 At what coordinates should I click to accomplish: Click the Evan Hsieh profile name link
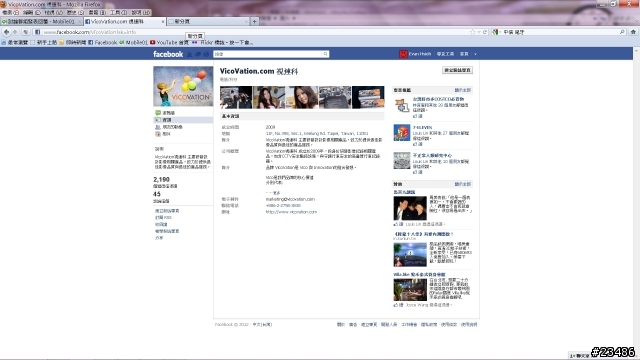[x=420, y=54]
